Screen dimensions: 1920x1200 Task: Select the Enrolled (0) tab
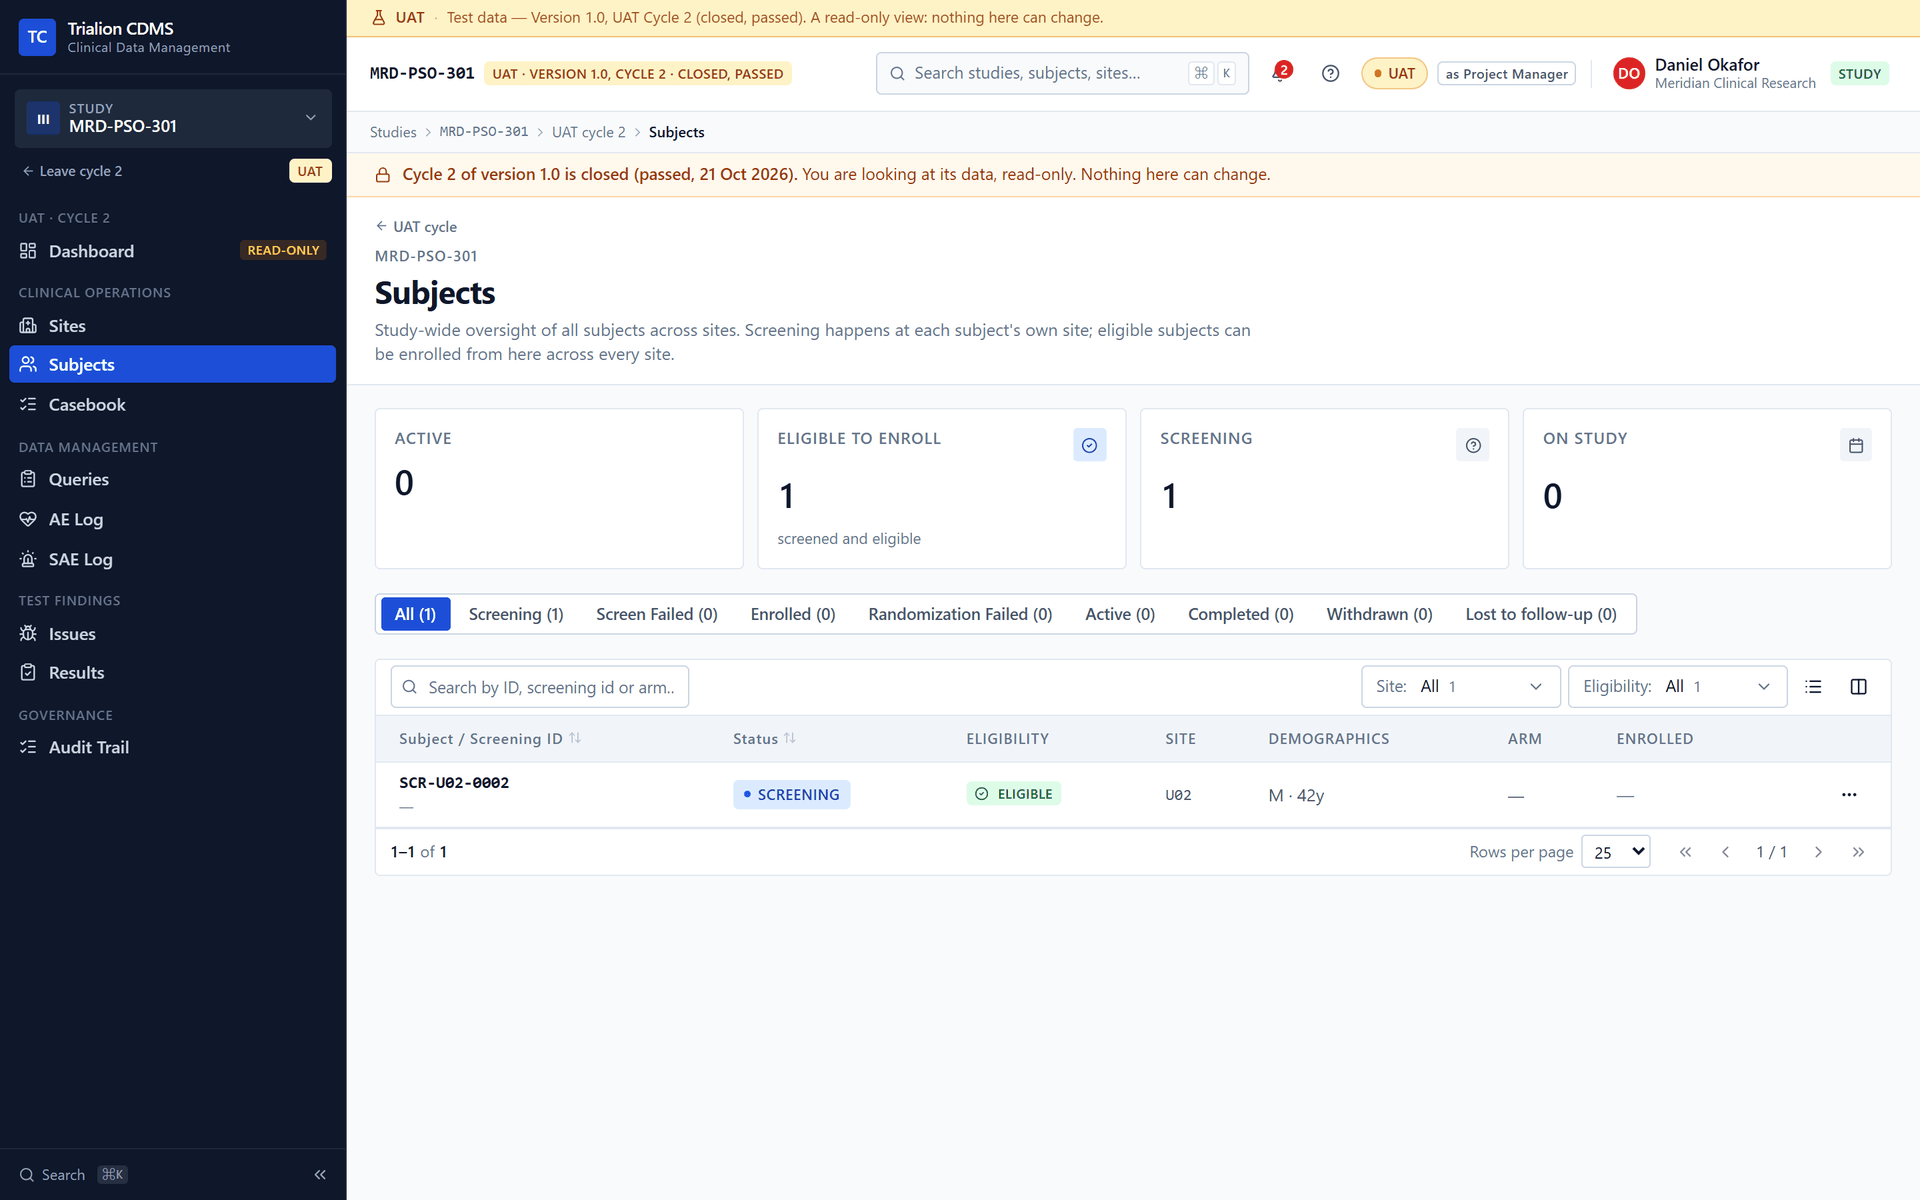pos(793,614)
